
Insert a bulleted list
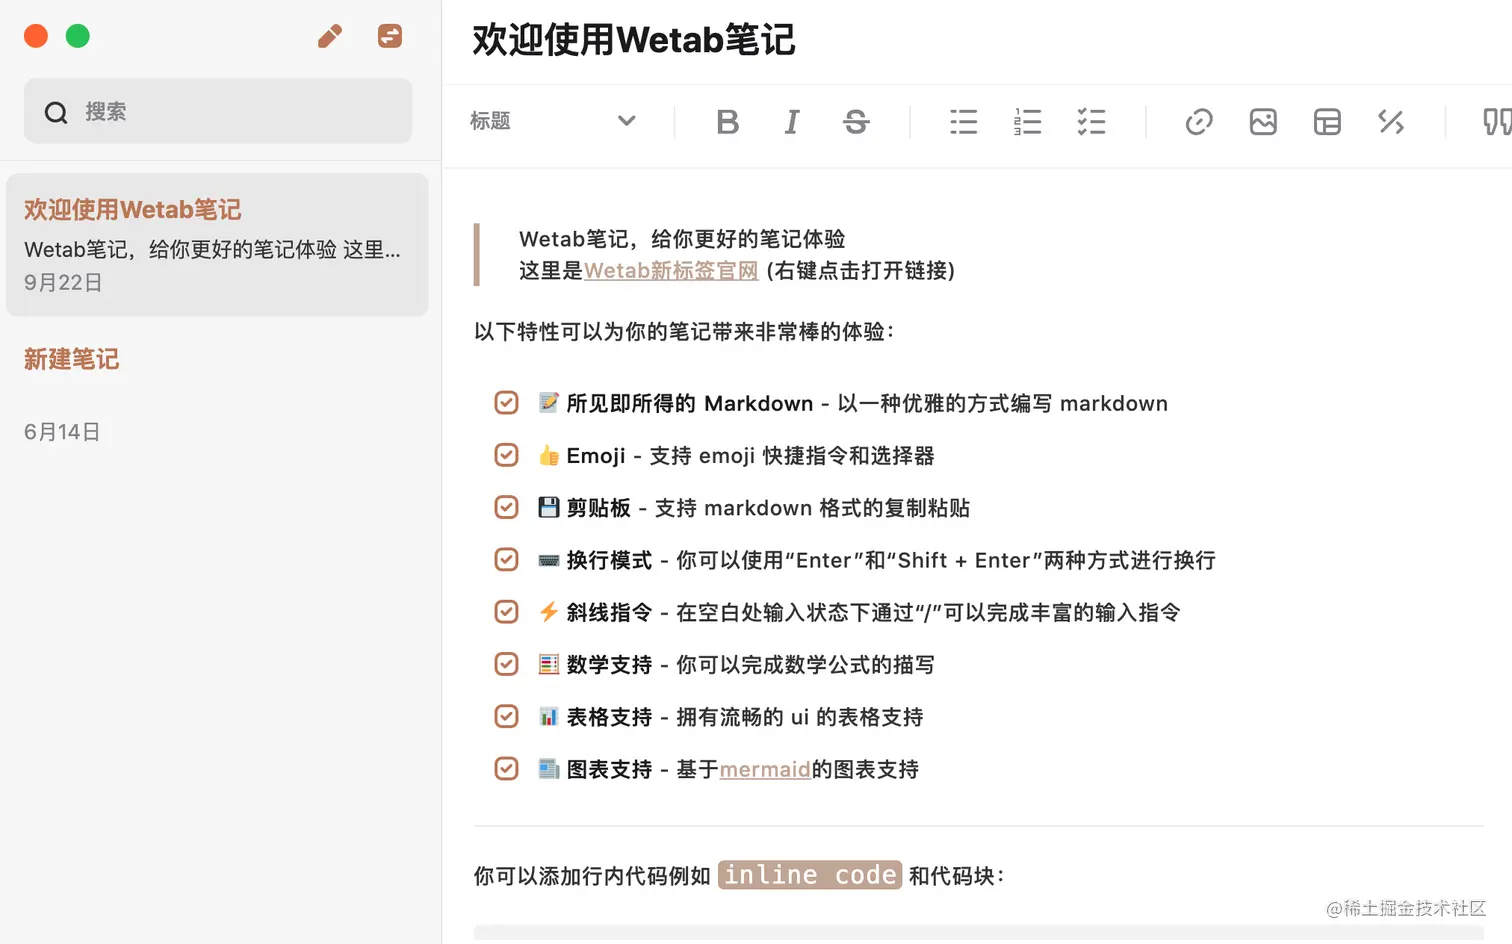(x=964, y=122)
